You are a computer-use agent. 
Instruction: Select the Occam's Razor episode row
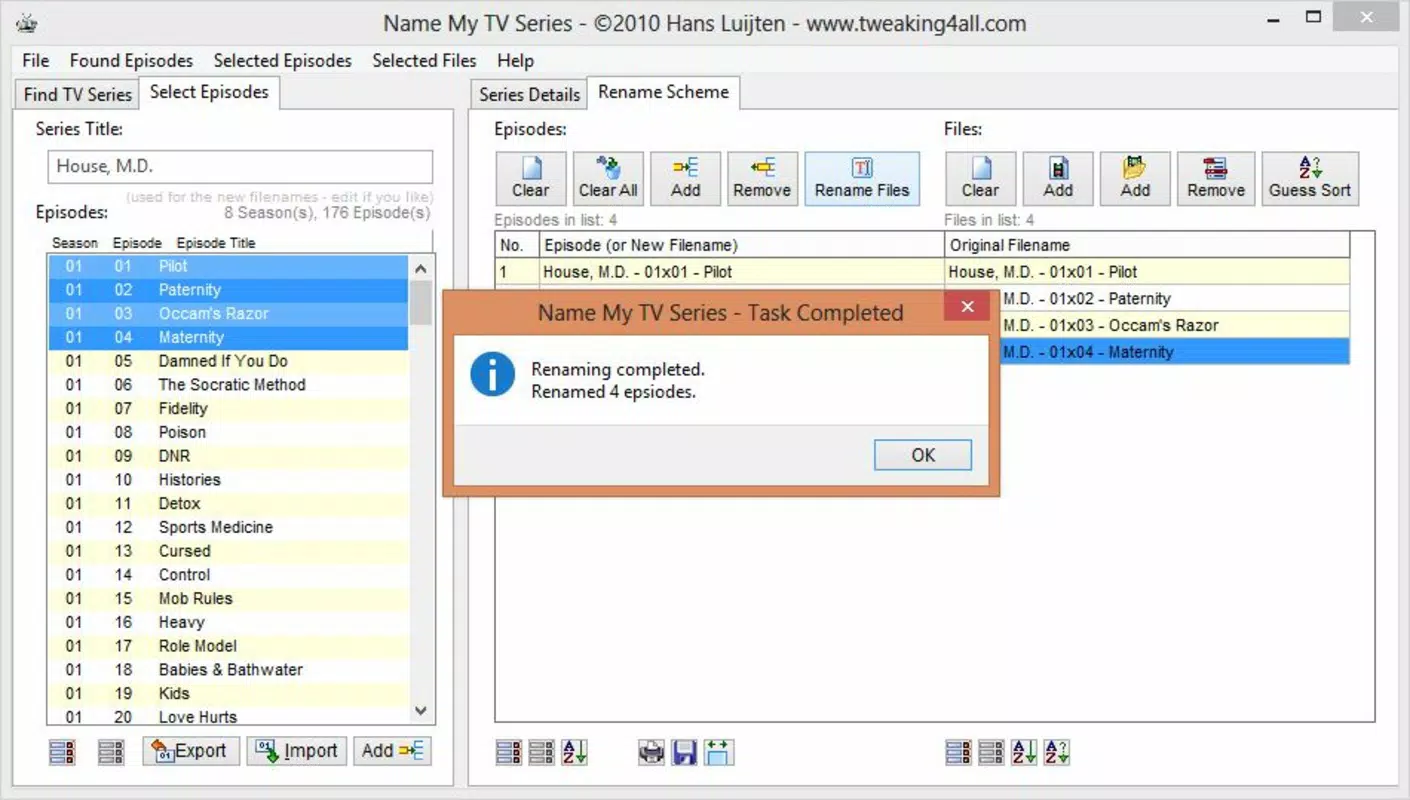coord(228,314)
